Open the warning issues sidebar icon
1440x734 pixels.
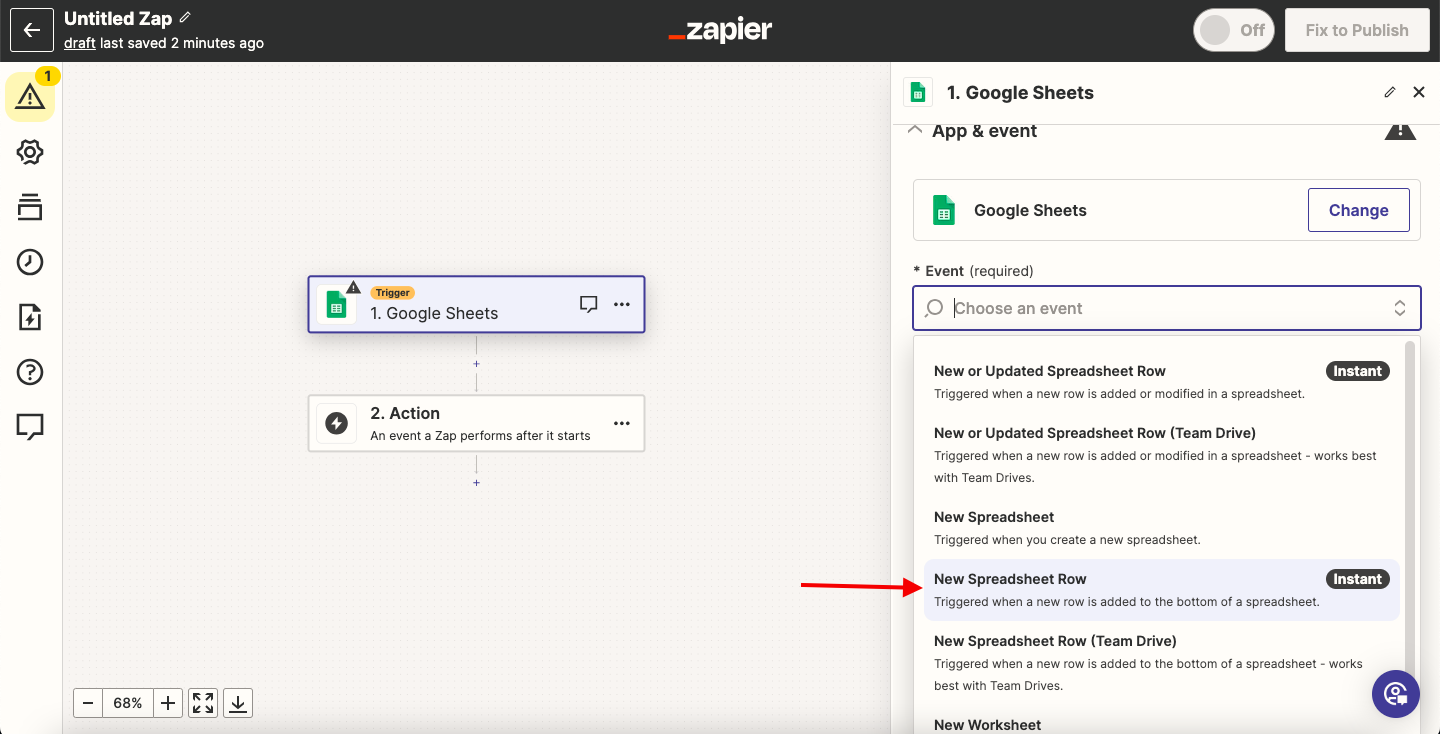(30, 97)
